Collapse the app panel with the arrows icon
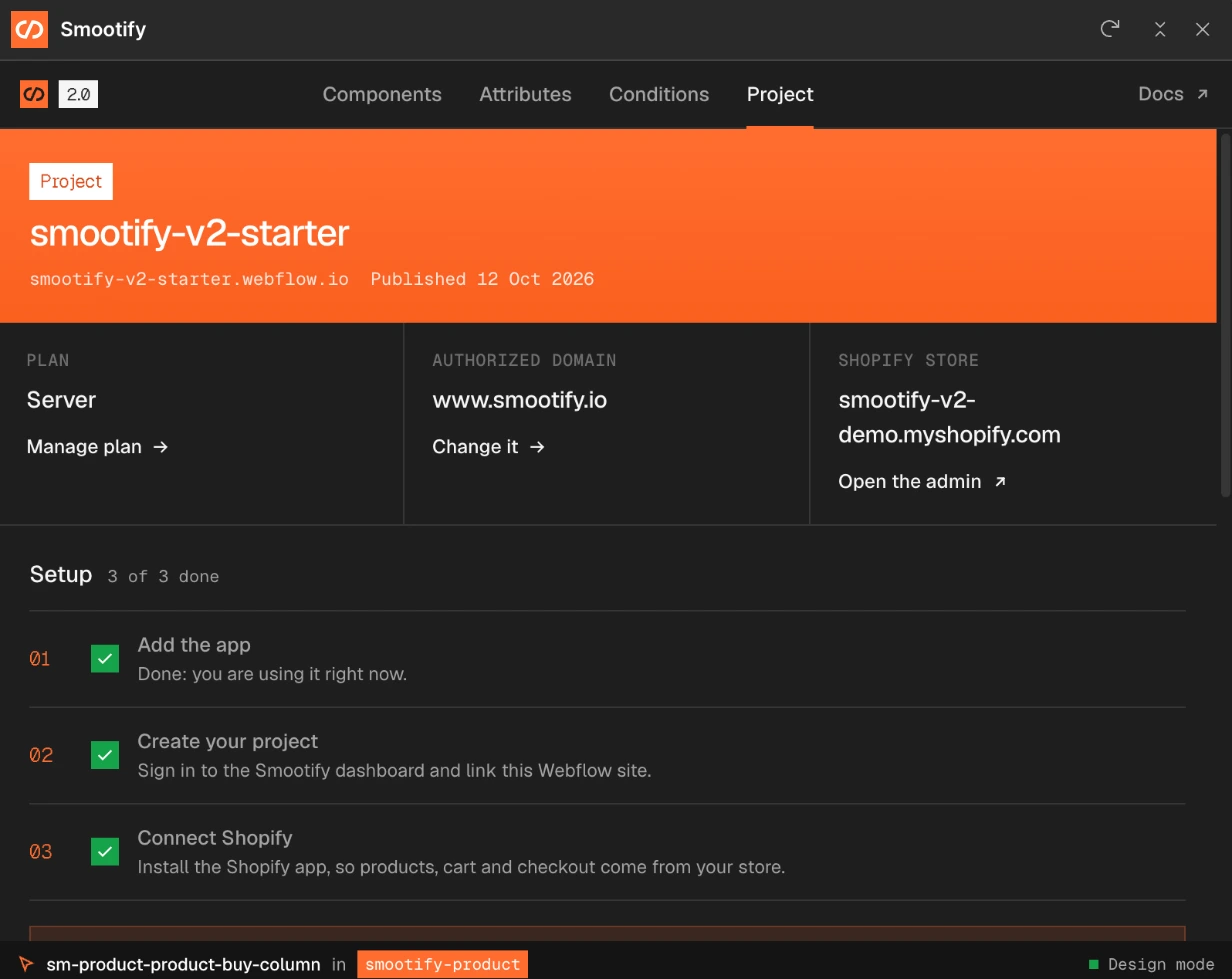The image size is (1232, 979). click(x=1160, y=29)
